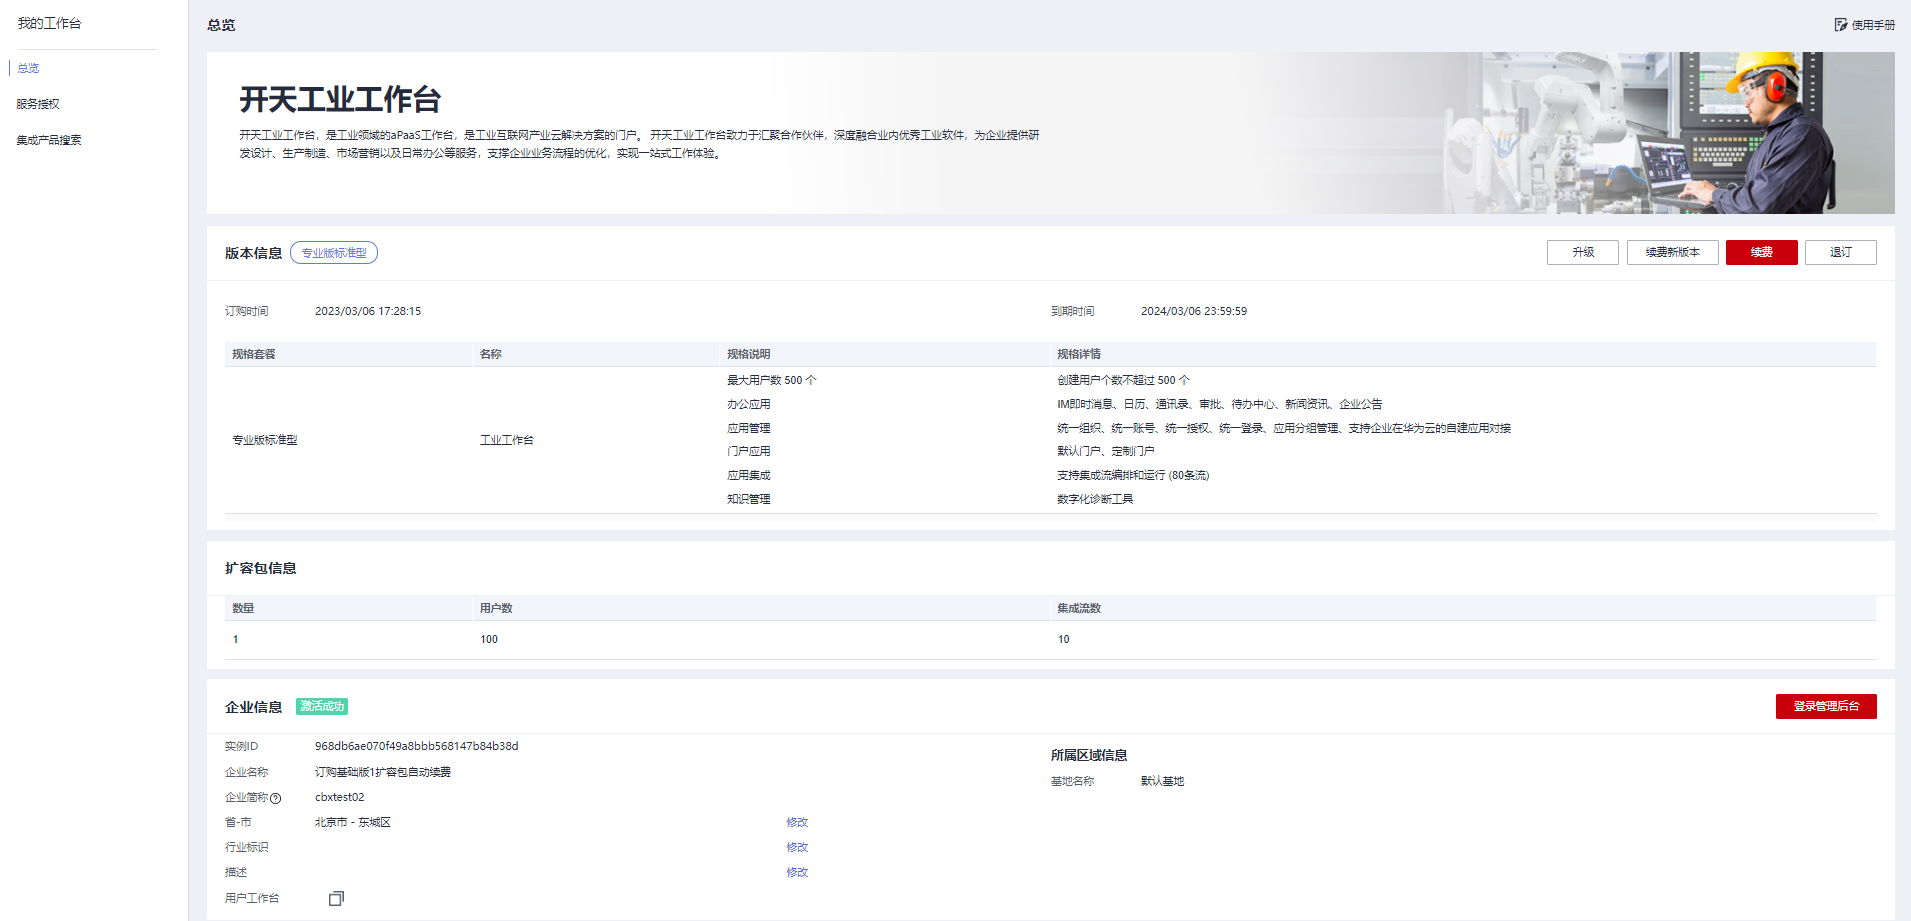
Task: Click the 工业工作台 name cell
Action: 507,440
